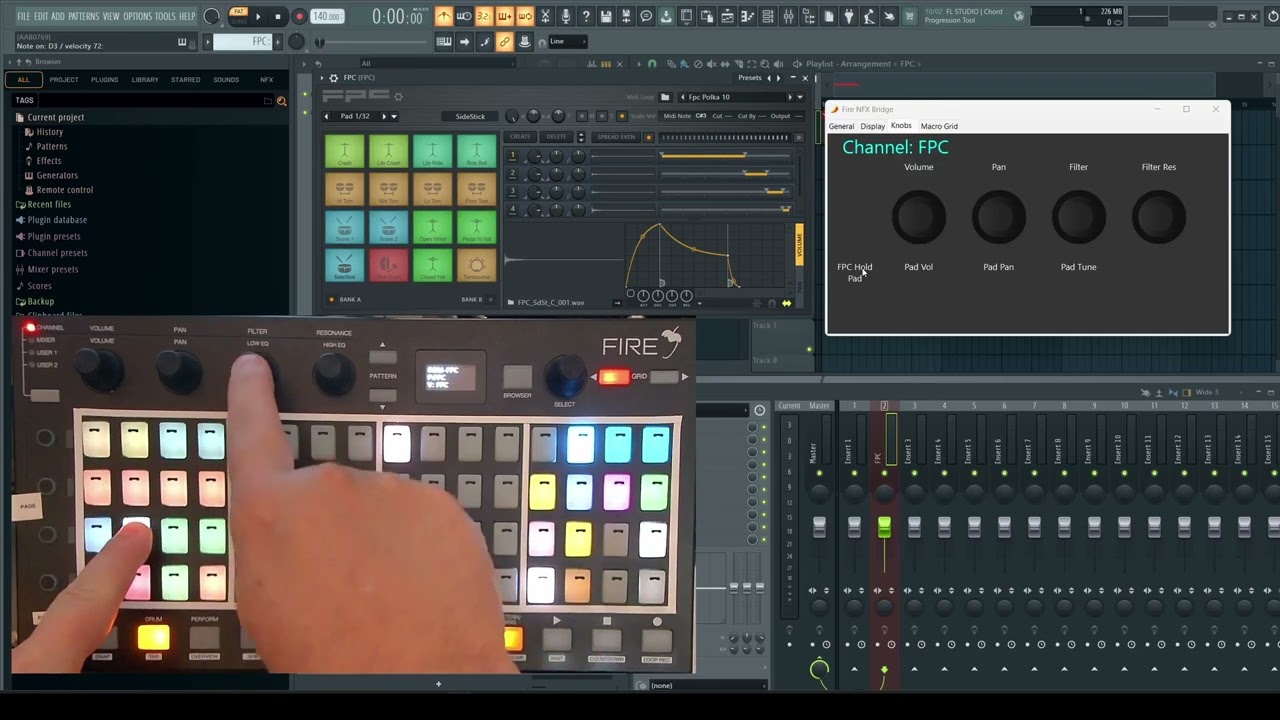This screenshot has width=1280, height=720.
Task: Click the Snare 1 pad in FPC
Action: click(x=344, y=228)
